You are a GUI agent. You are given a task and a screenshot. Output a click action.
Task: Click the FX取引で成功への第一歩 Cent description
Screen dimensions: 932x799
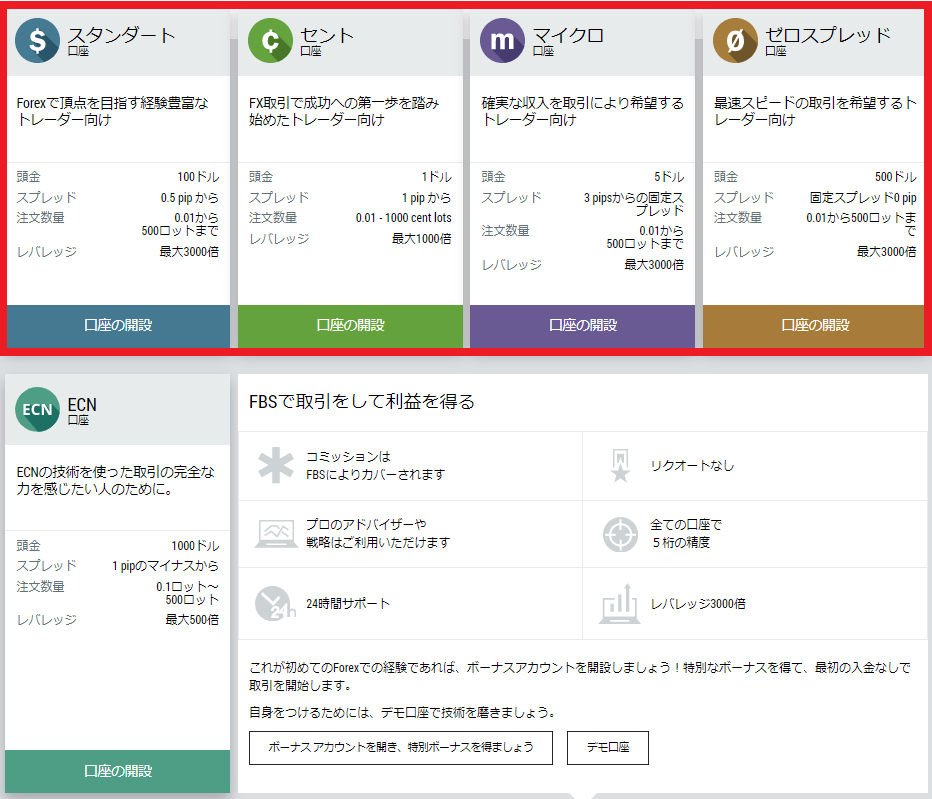click(x=344, y=112)
